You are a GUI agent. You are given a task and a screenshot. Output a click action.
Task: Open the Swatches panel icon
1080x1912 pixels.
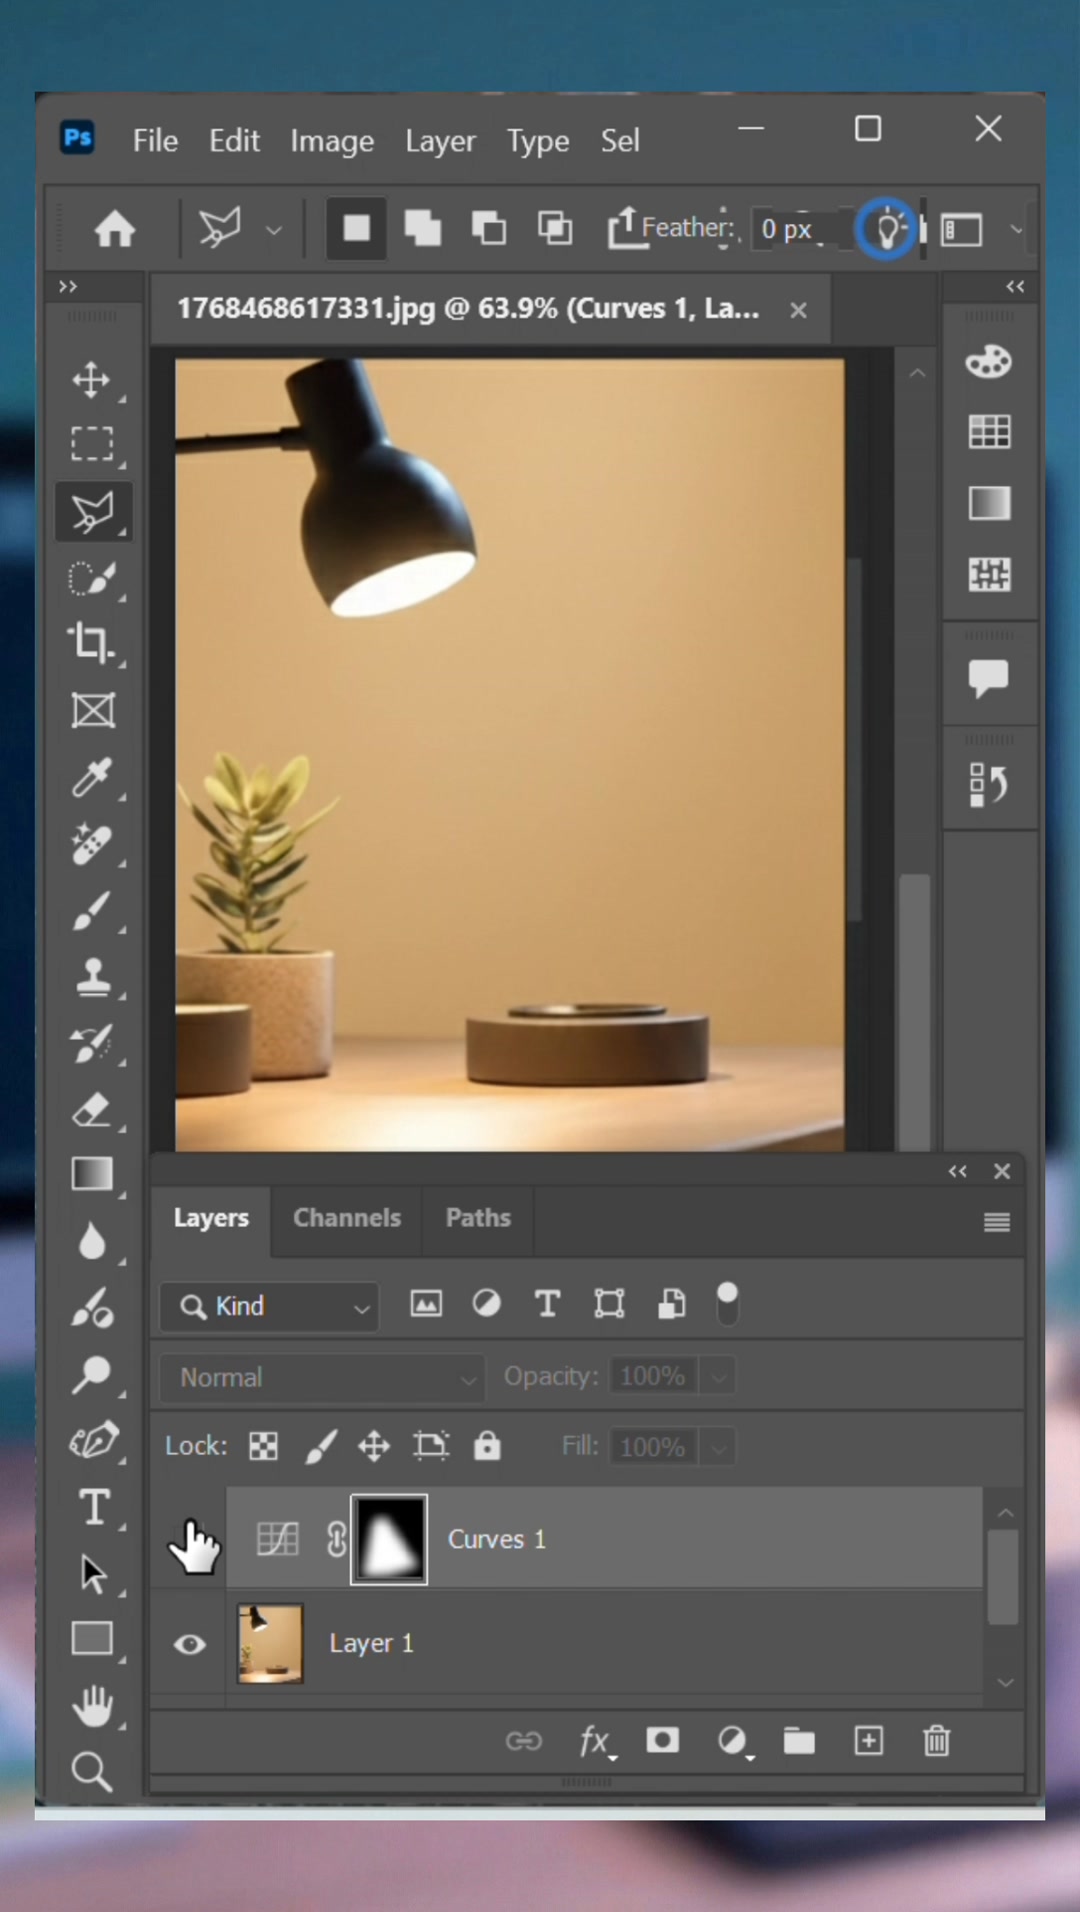[989, 432]
